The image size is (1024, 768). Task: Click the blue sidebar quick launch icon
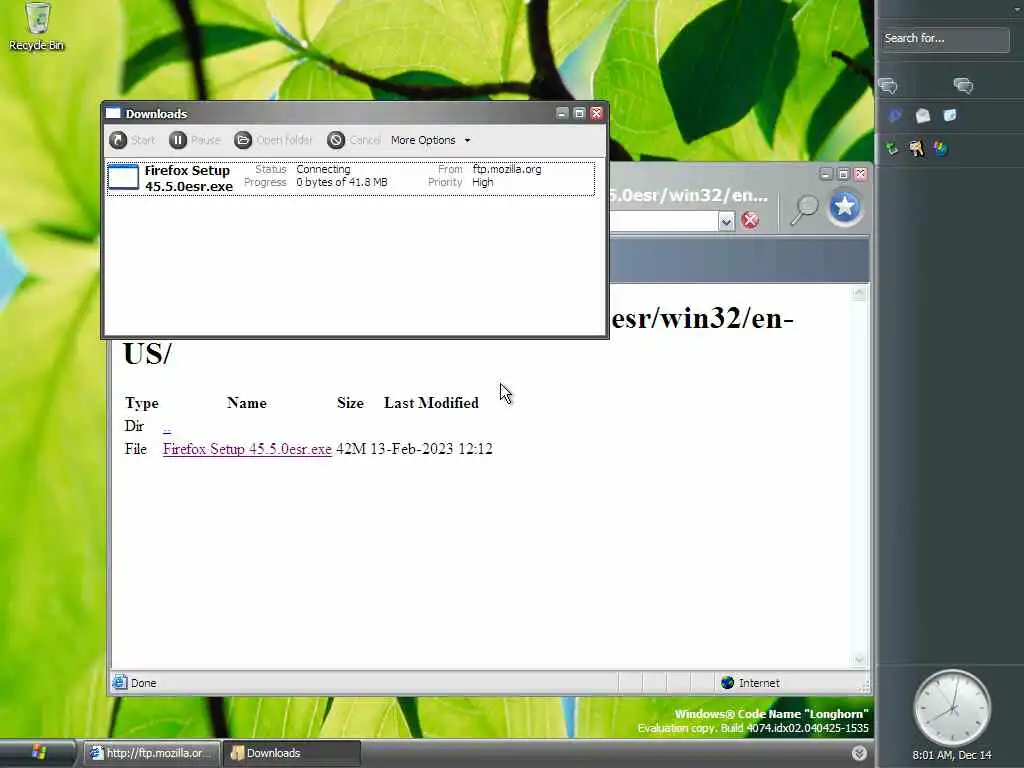(895, 116)
